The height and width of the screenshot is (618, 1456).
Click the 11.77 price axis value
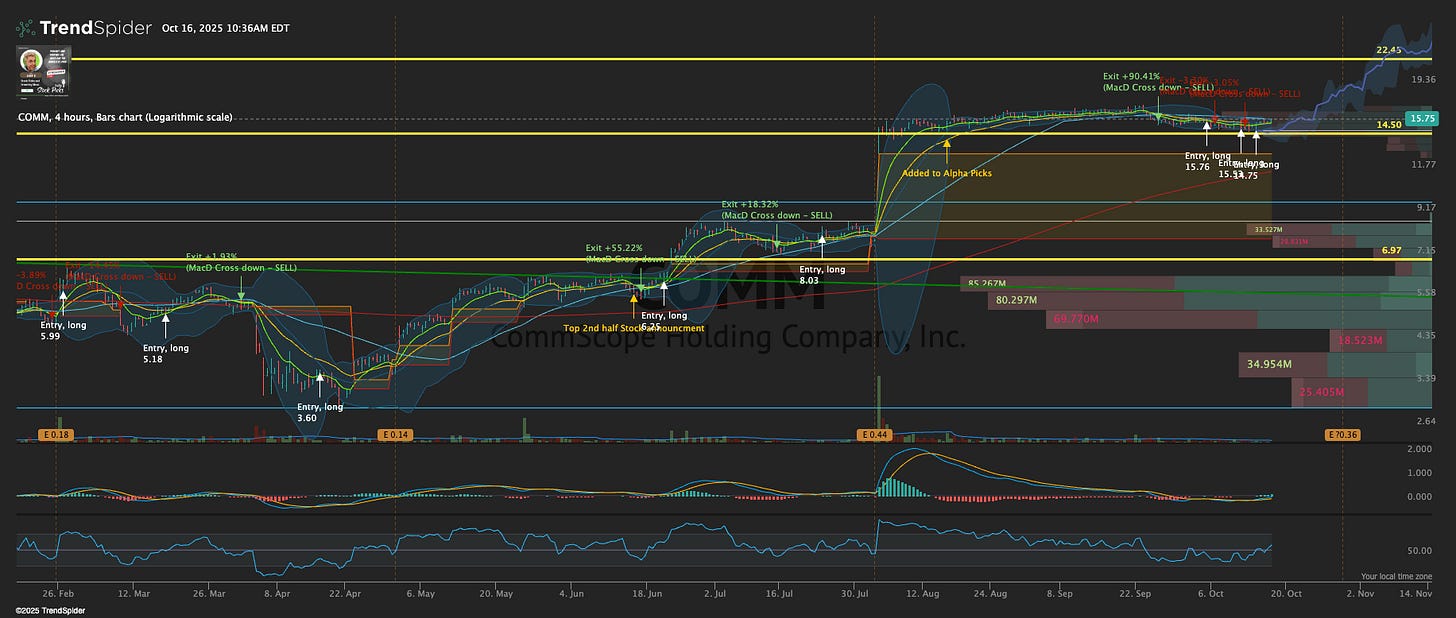1424,164
